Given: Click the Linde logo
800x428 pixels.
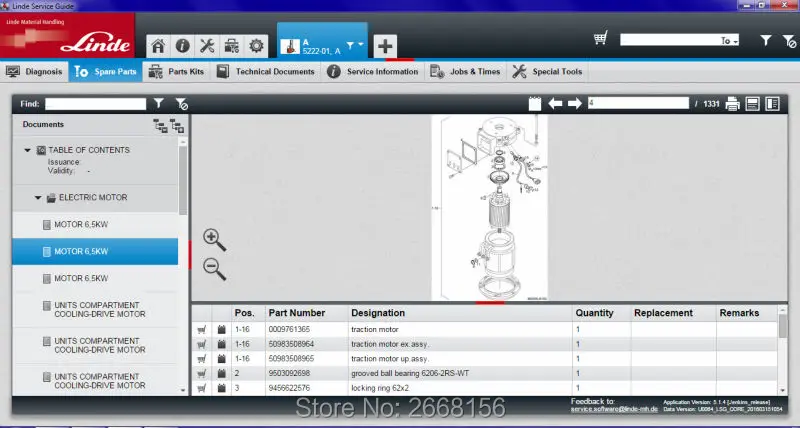Looking at the screenshot, I should pyautogui.click(x=95, y=45).
